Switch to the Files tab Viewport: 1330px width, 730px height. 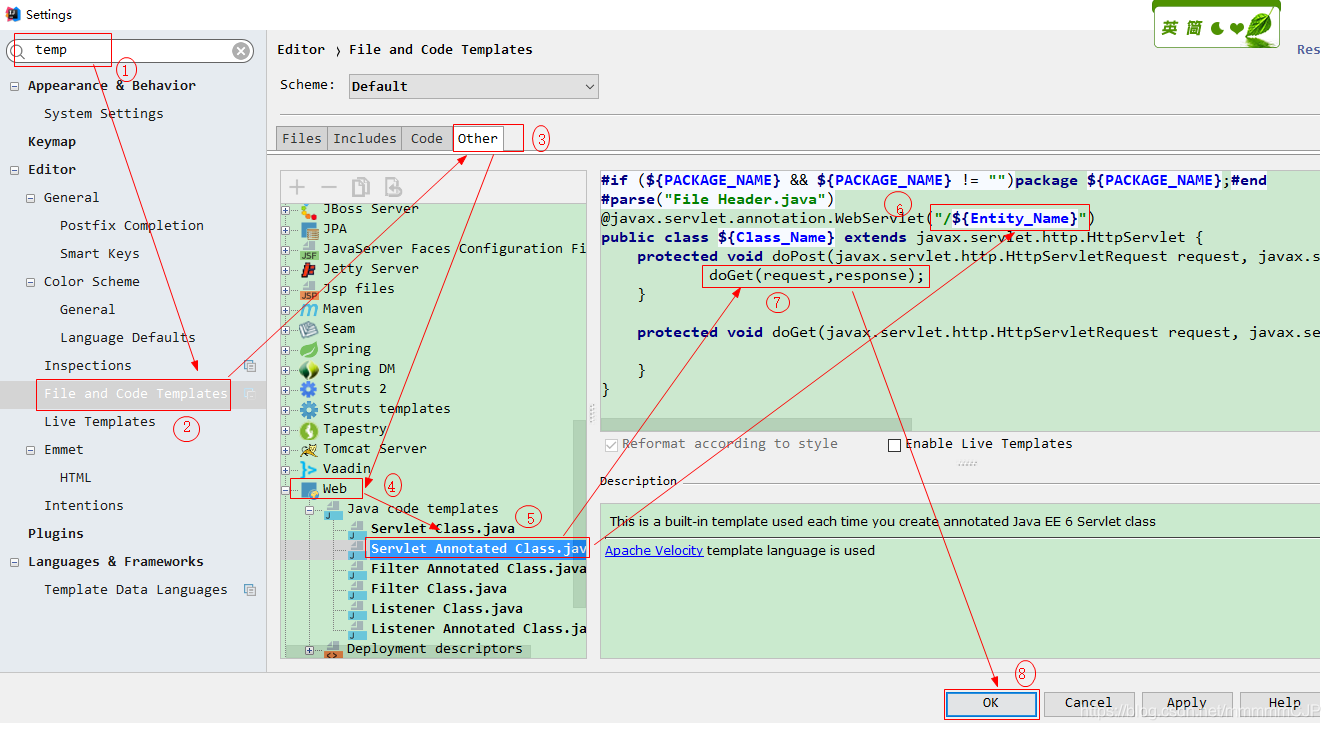coord(302,139)
